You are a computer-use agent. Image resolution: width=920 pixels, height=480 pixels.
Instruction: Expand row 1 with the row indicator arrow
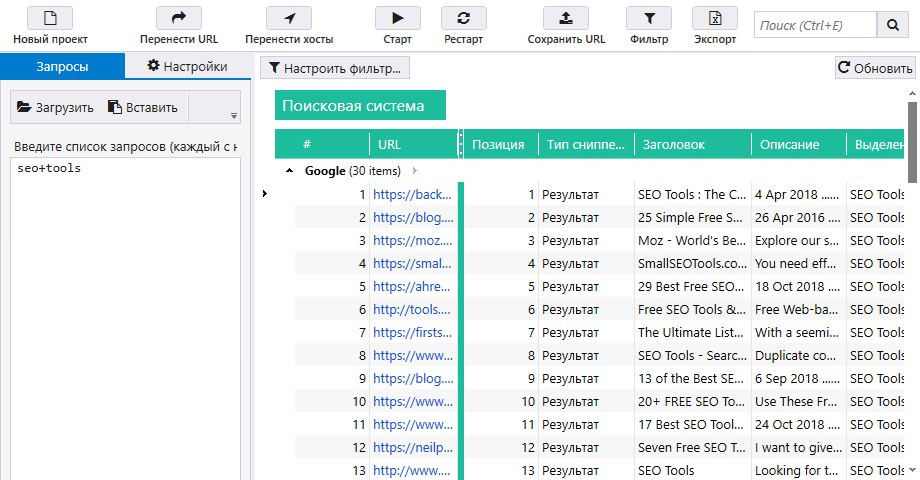(265, 194)
